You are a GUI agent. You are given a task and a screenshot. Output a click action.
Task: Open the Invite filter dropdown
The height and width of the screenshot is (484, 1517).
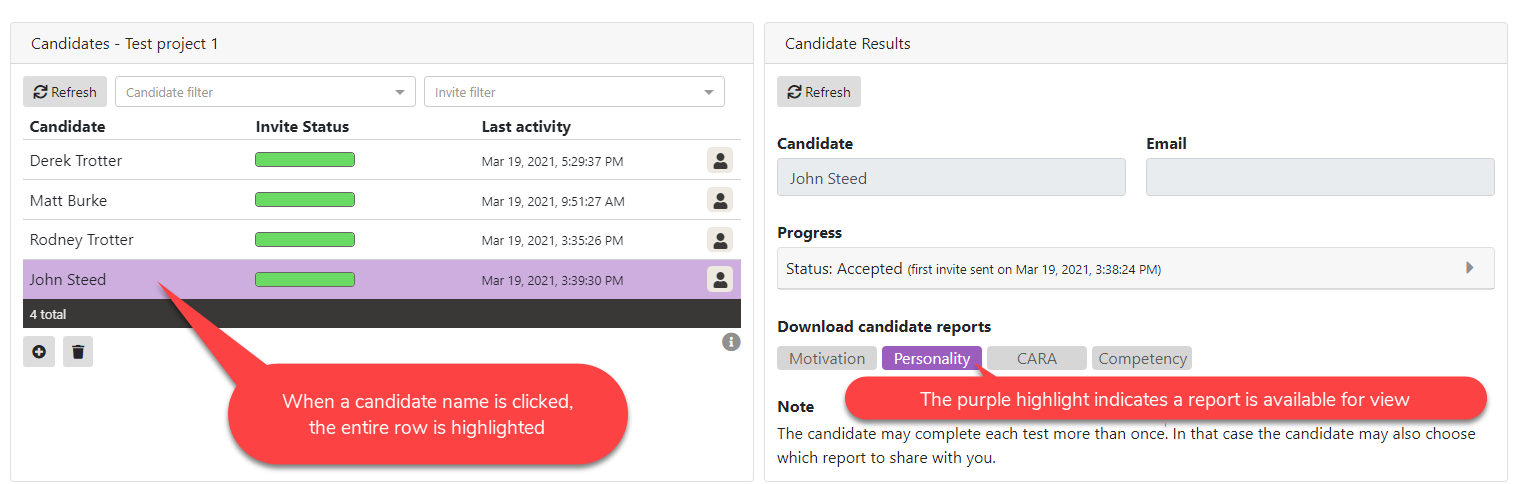[x=574, y=92]
